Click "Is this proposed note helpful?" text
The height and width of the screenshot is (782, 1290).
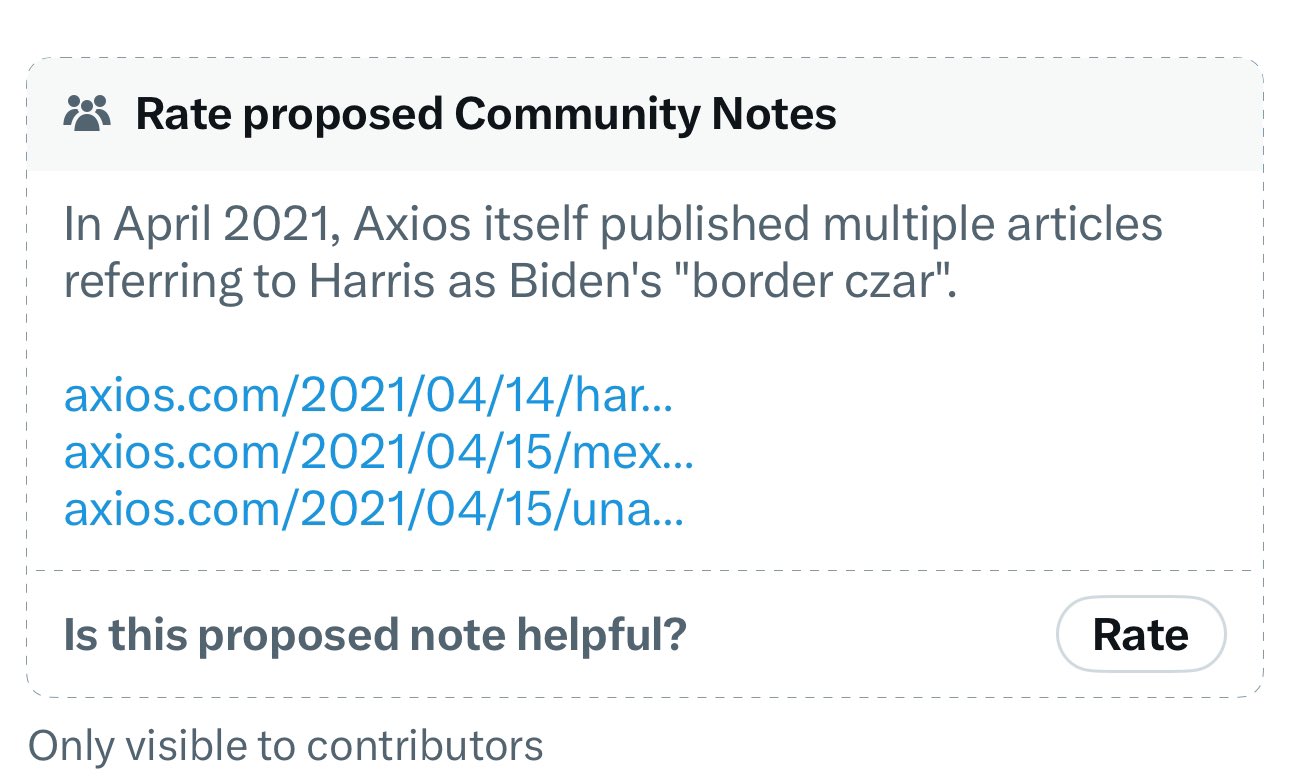pos(374,635)
